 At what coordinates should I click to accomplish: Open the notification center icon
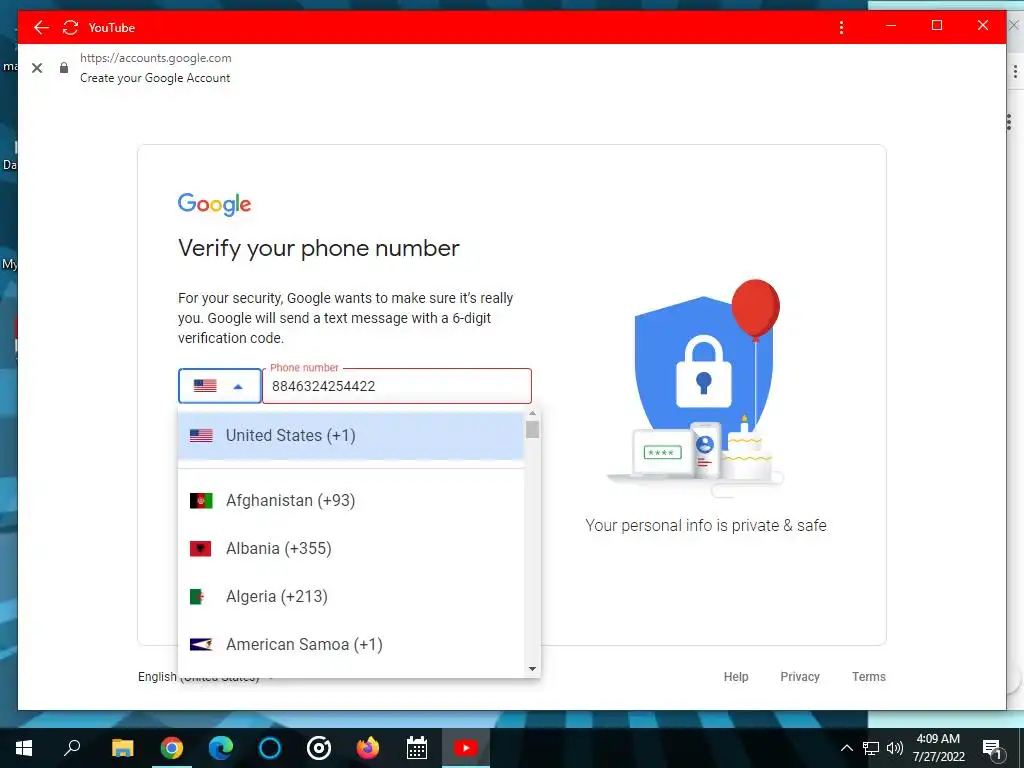993,748
